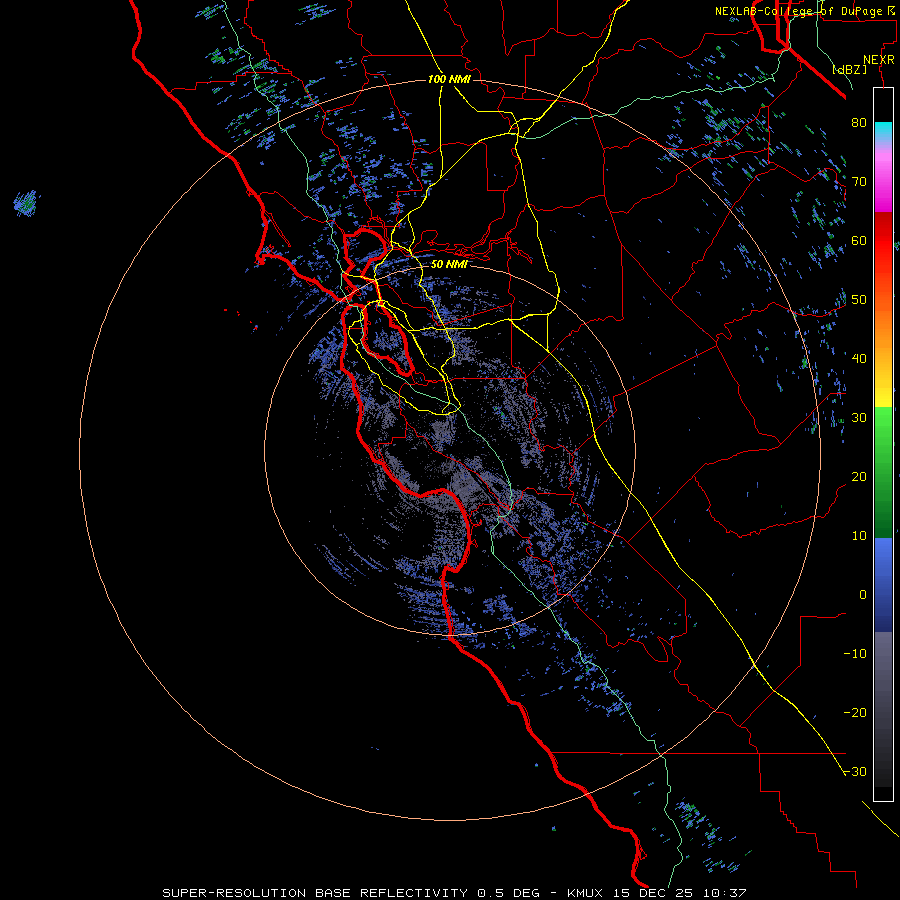Click the 50 value on the dBZ scale
This screenshot has width=900, height=900.
coord(859,300)
